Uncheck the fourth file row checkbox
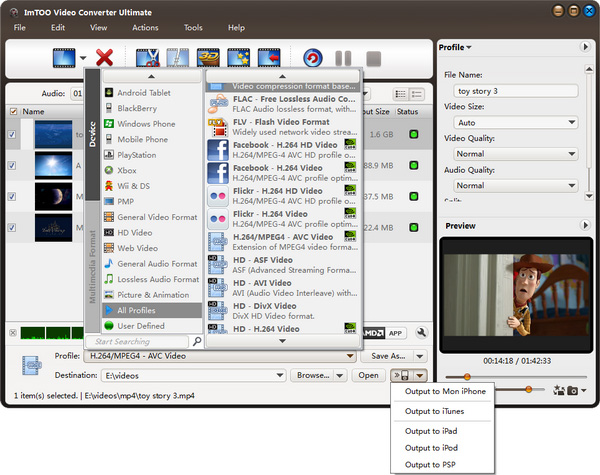 [x=12, y=227]
